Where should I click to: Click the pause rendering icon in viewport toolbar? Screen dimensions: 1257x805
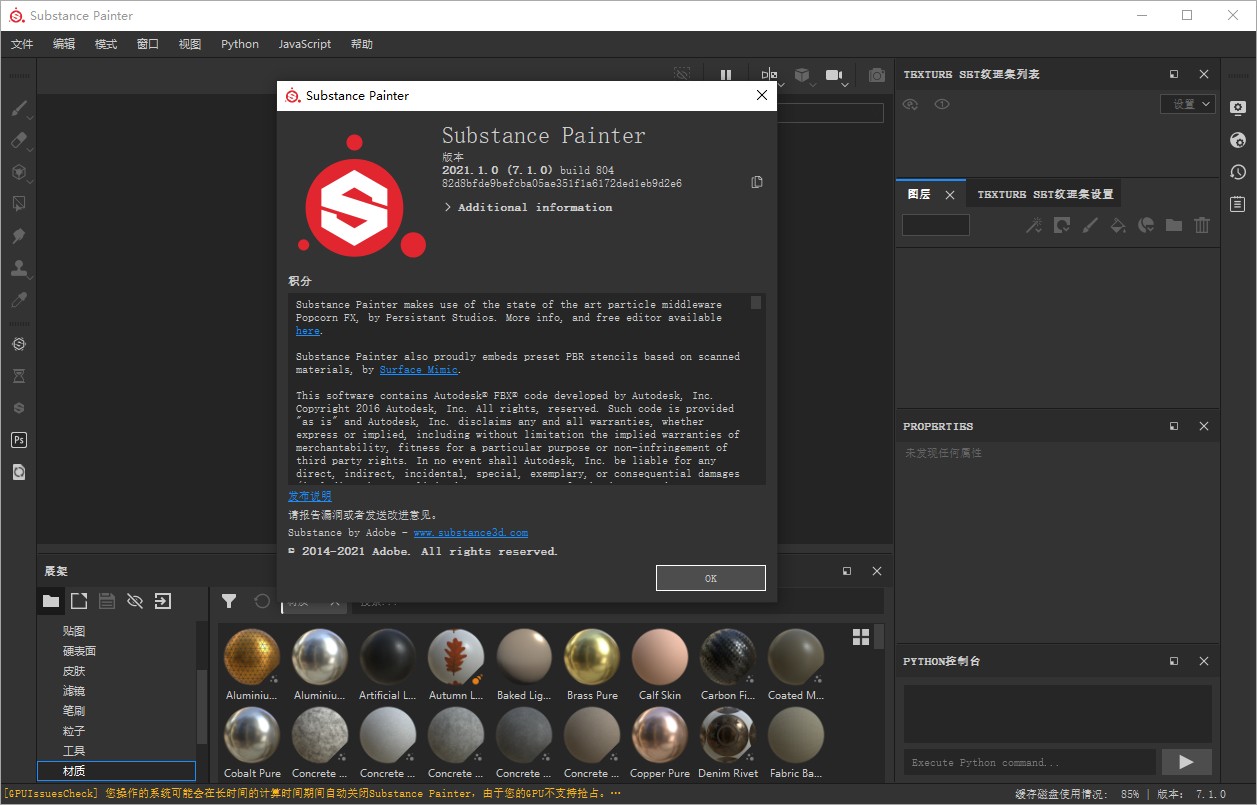726,75
